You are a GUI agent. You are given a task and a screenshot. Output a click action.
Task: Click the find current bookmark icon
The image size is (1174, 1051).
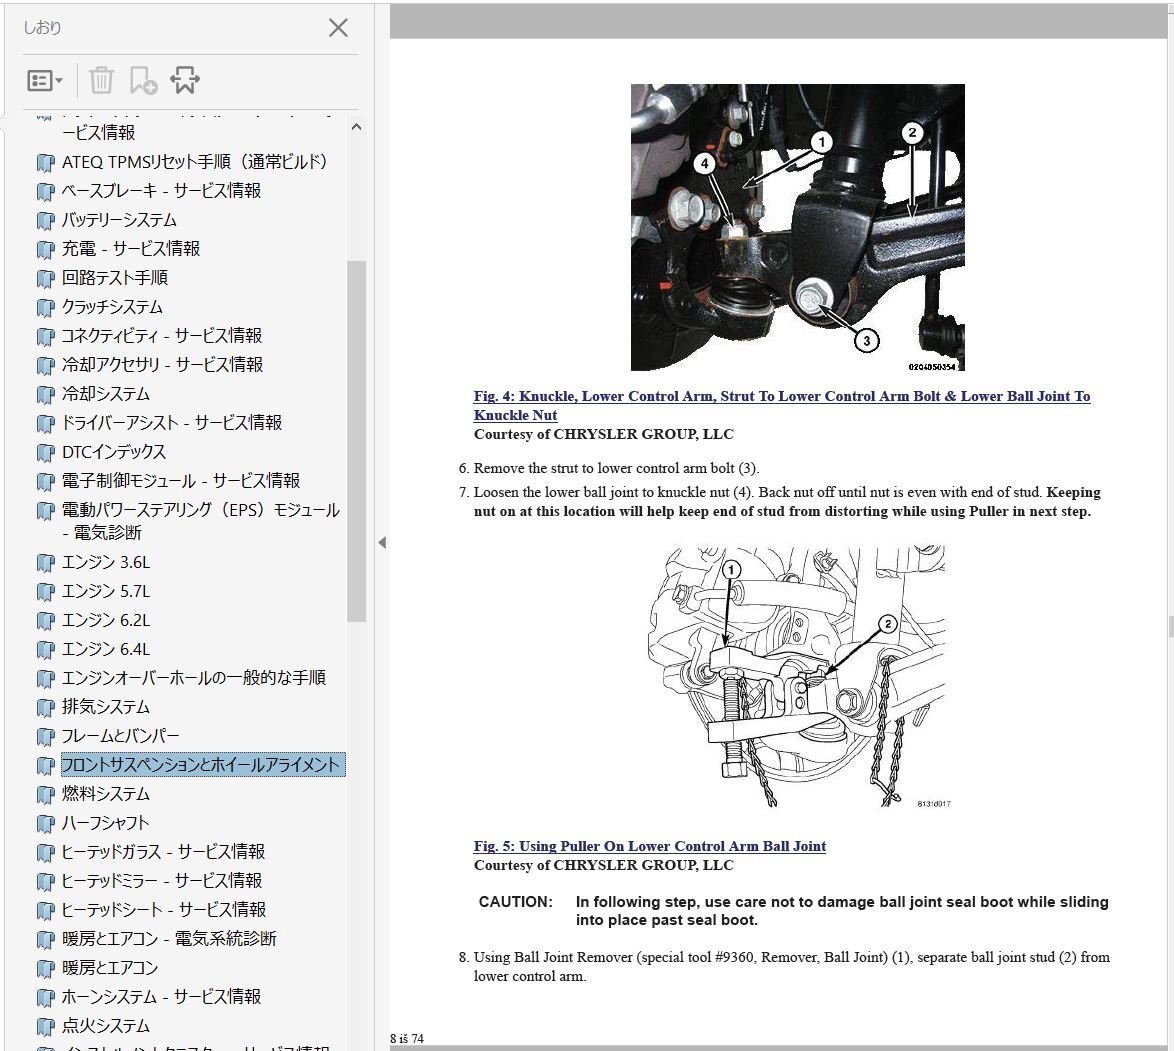click(185, 81)
